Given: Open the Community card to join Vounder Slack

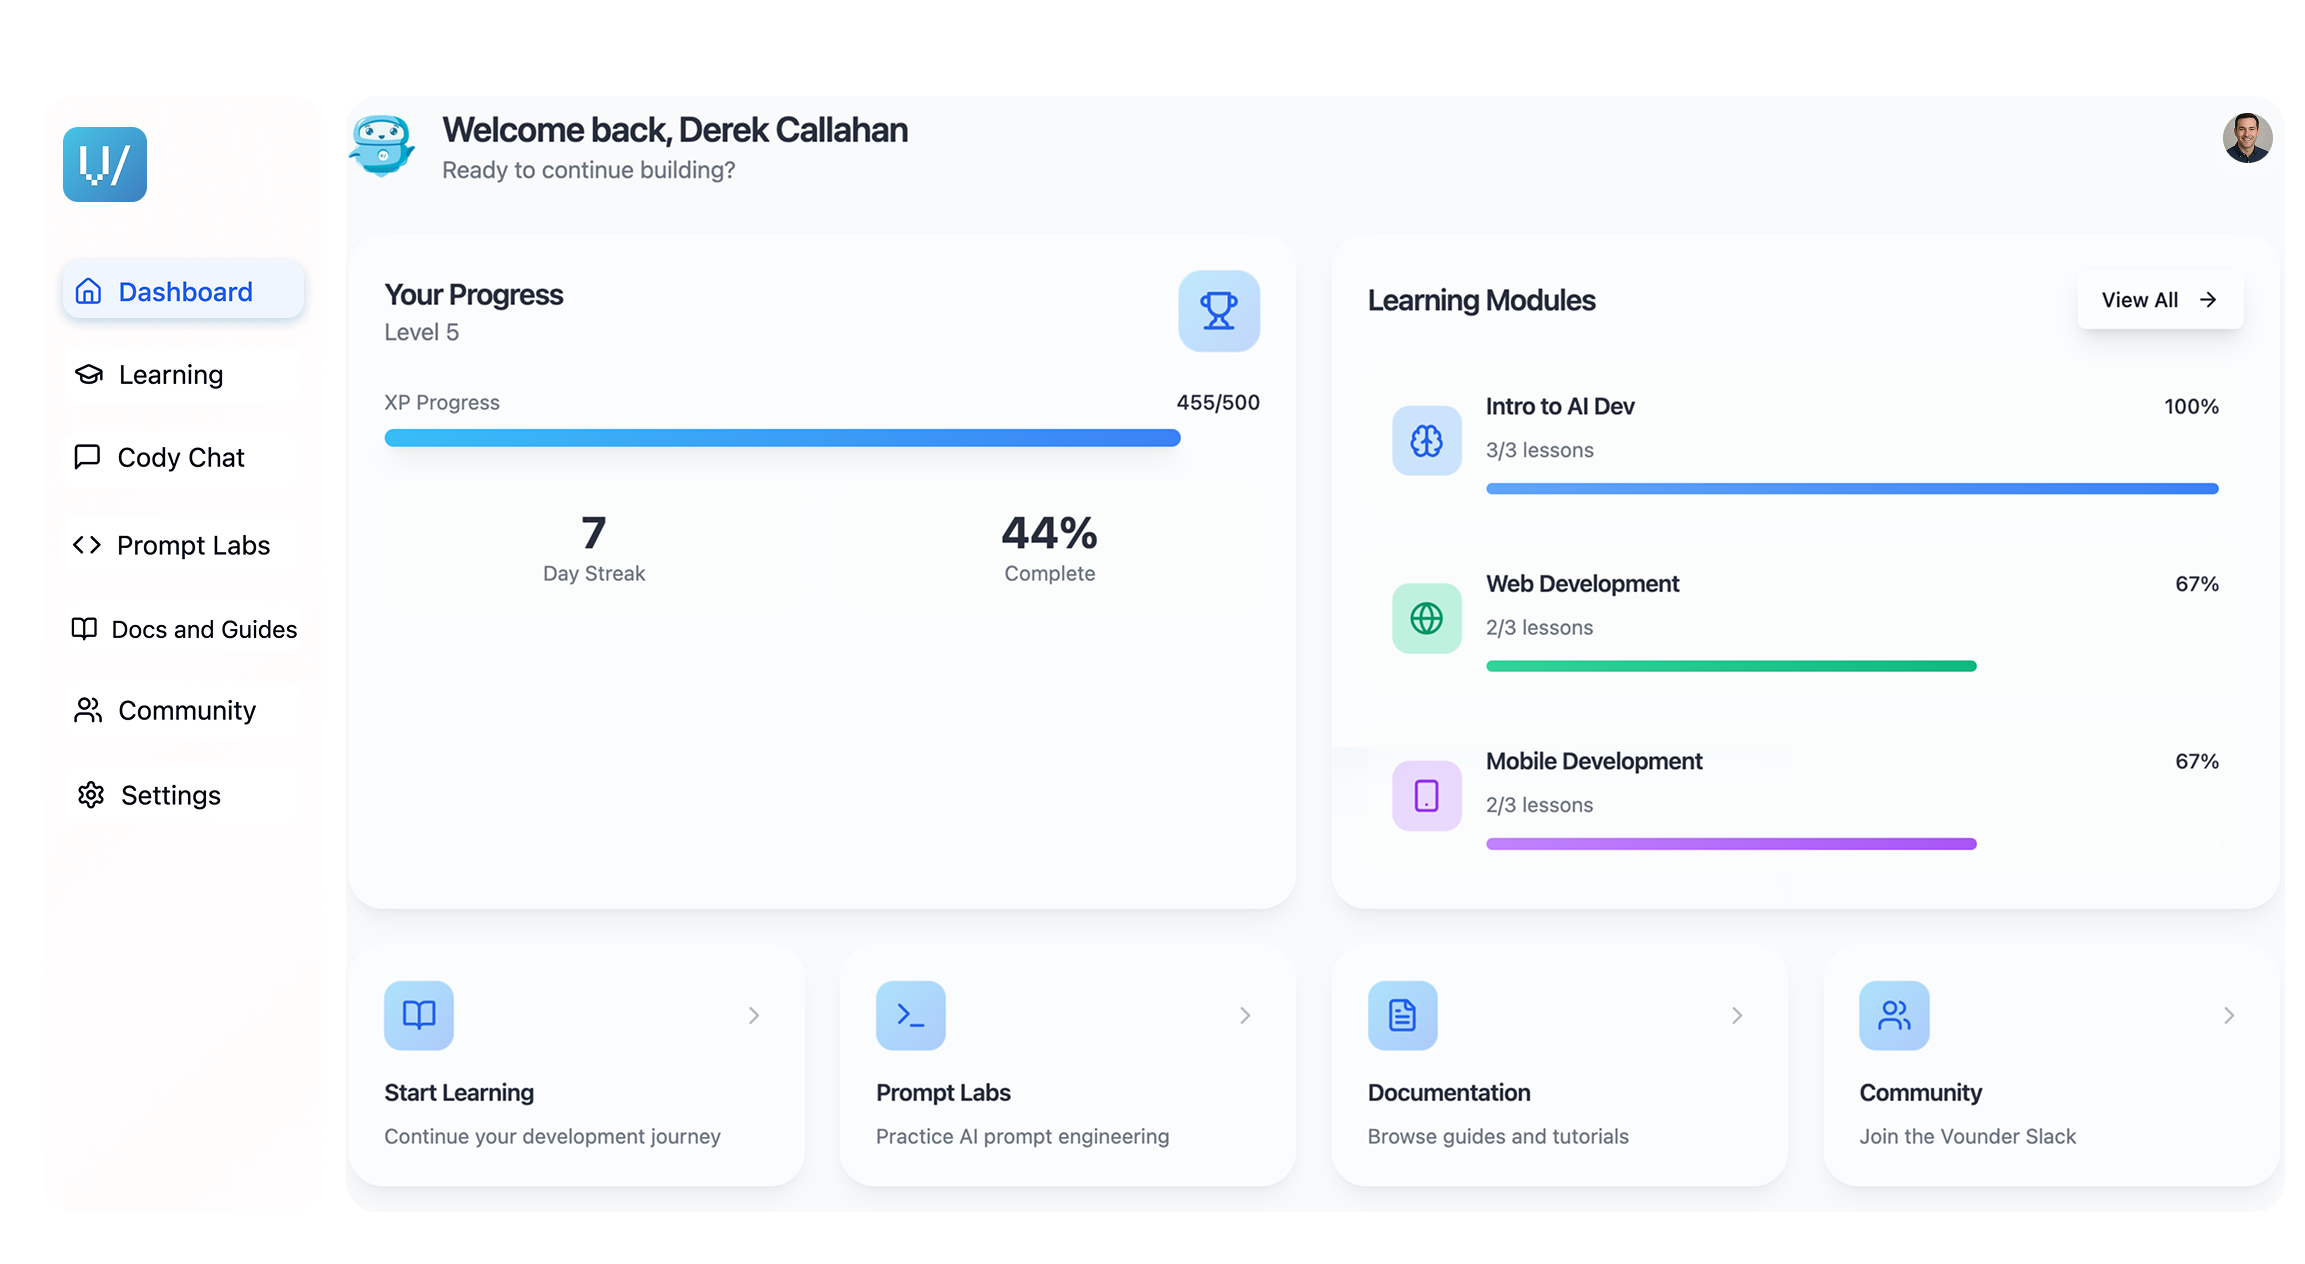Looking at the screenshot, I should click(x=2050, y=1065).
